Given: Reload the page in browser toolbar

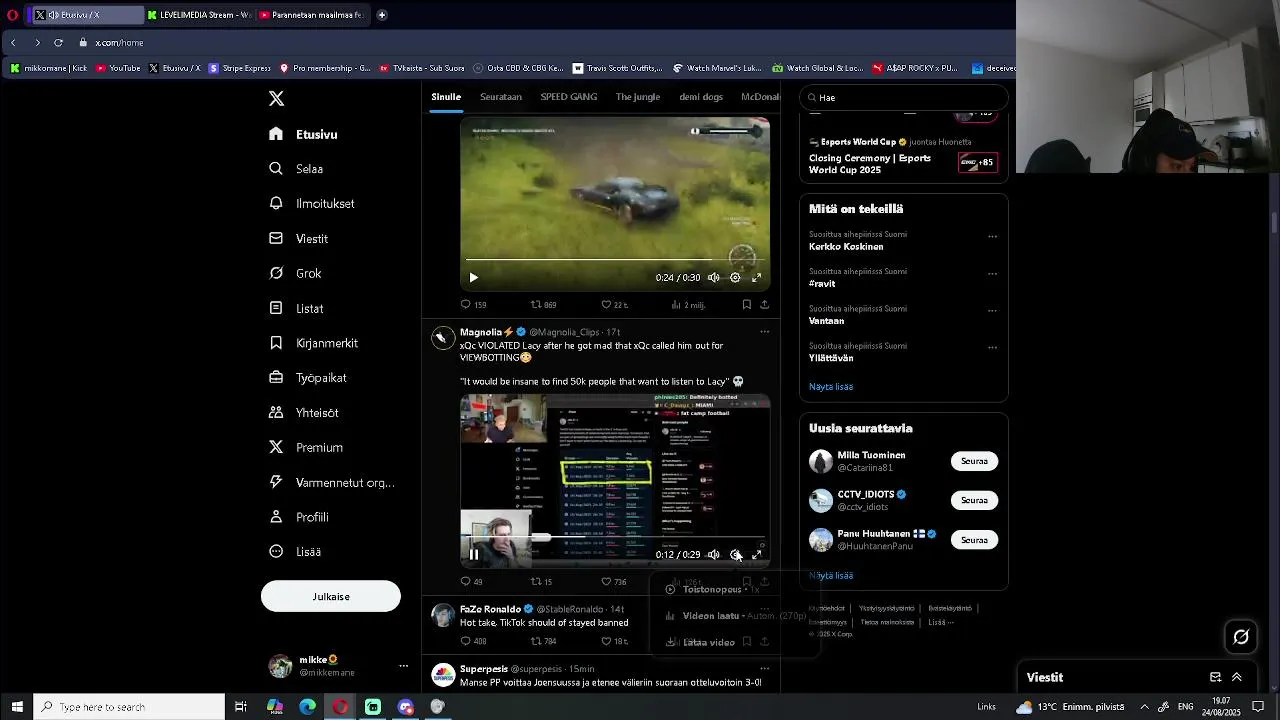Looking at the screenshot, I should (x=58, y=43).
